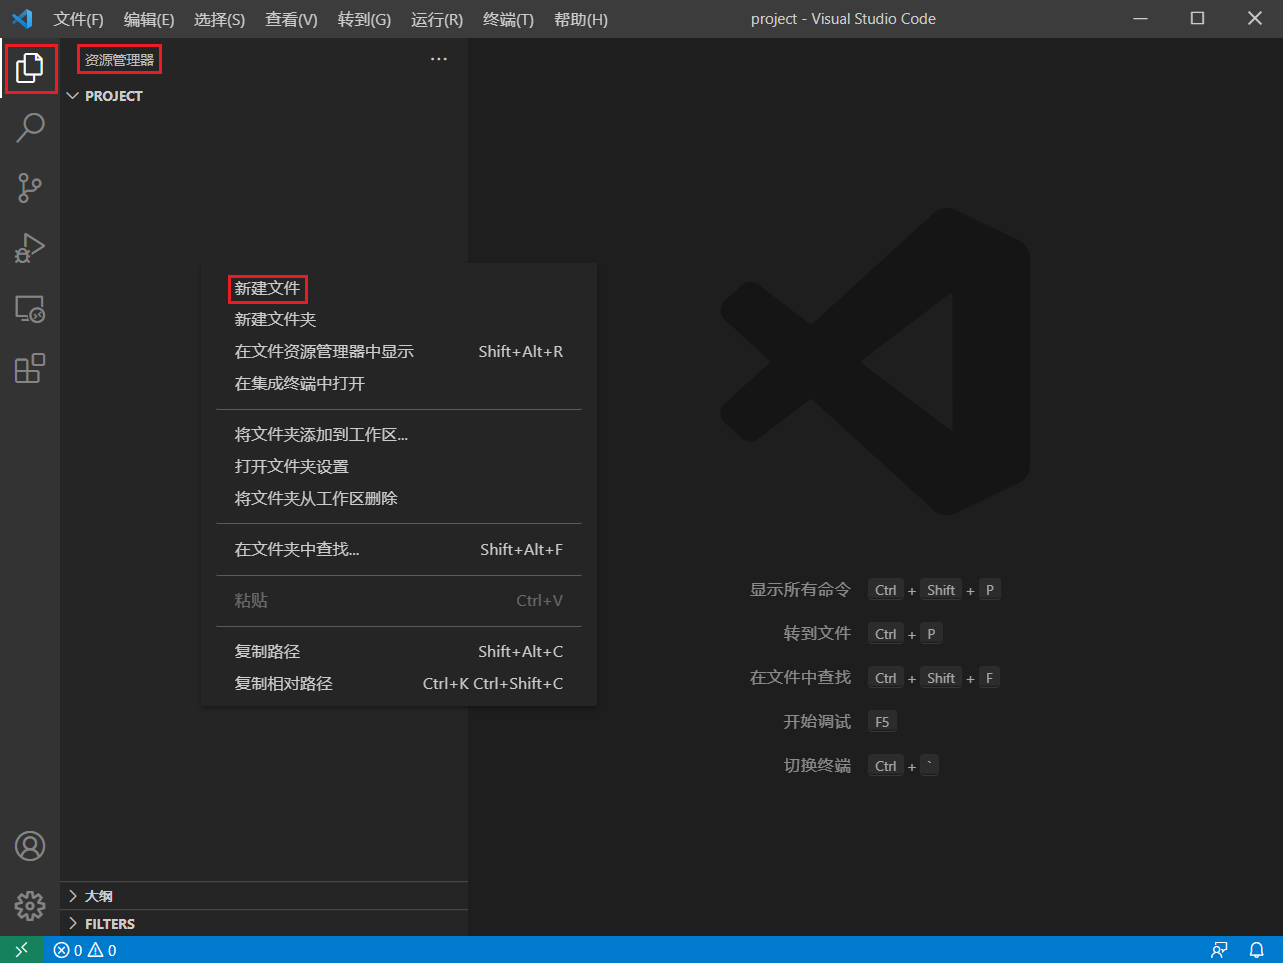
Task: Click the remote window indicator in status bar
Action: point(22,950)
